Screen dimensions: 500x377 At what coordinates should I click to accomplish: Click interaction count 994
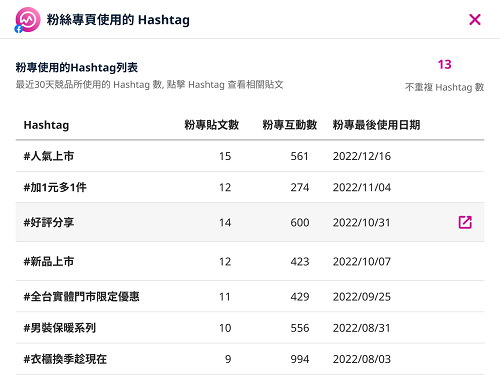[300, 359]
